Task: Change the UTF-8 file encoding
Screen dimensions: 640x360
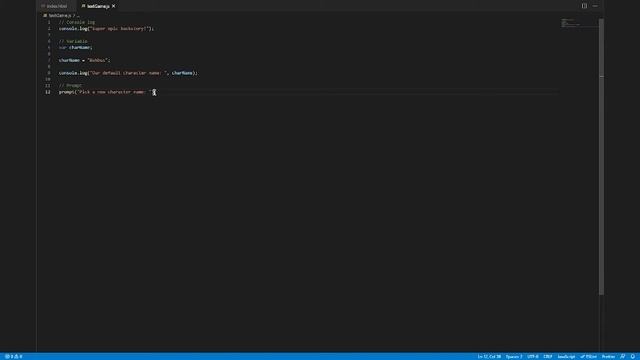Action: (533, 356)
